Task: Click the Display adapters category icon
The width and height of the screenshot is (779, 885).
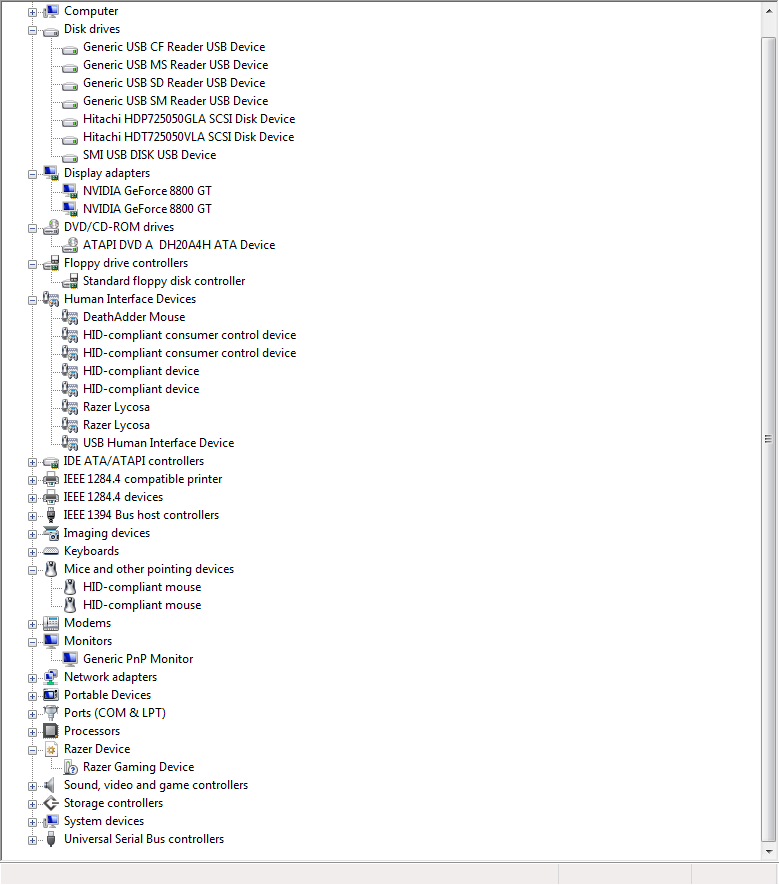Action: coord(51,173)
